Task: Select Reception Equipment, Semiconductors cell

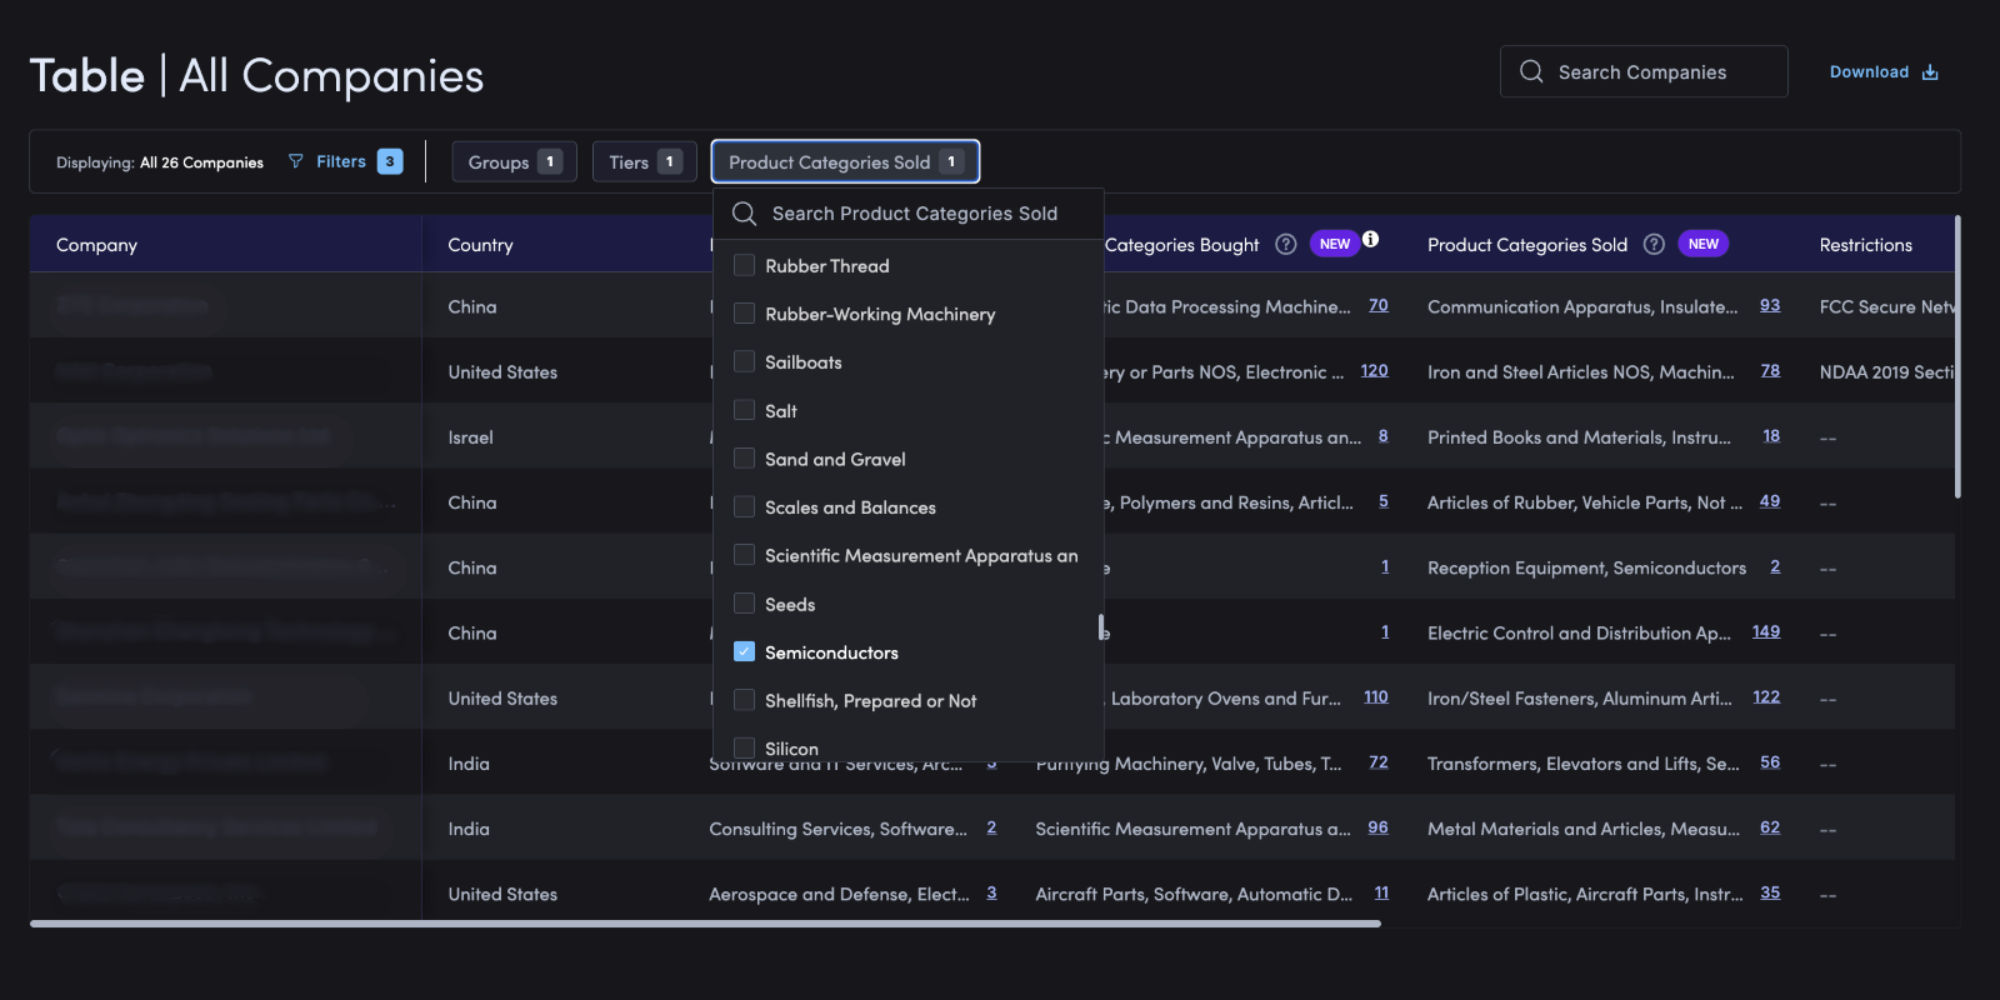Action: coord(1587,568)
